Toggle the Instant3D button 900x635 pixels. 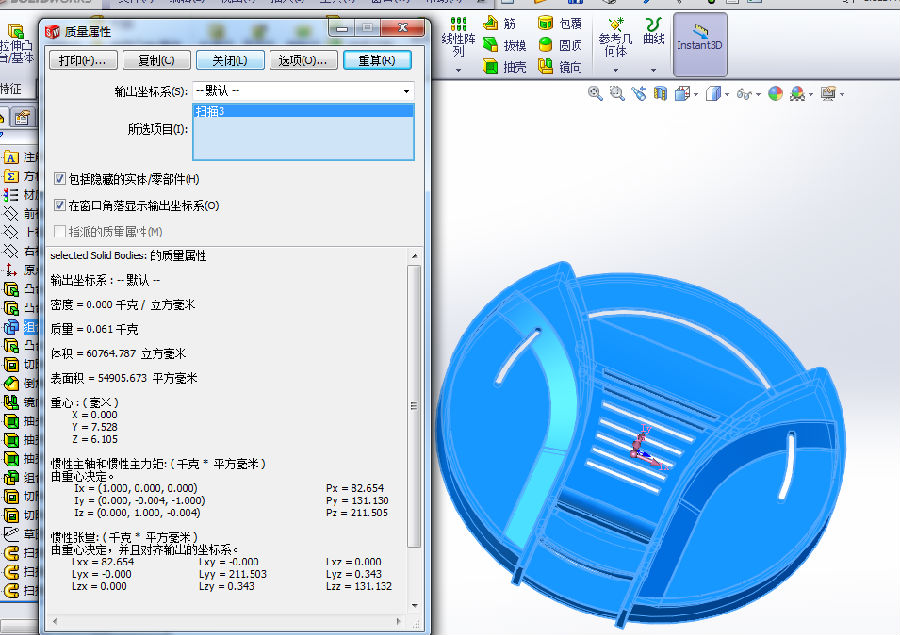699,44
